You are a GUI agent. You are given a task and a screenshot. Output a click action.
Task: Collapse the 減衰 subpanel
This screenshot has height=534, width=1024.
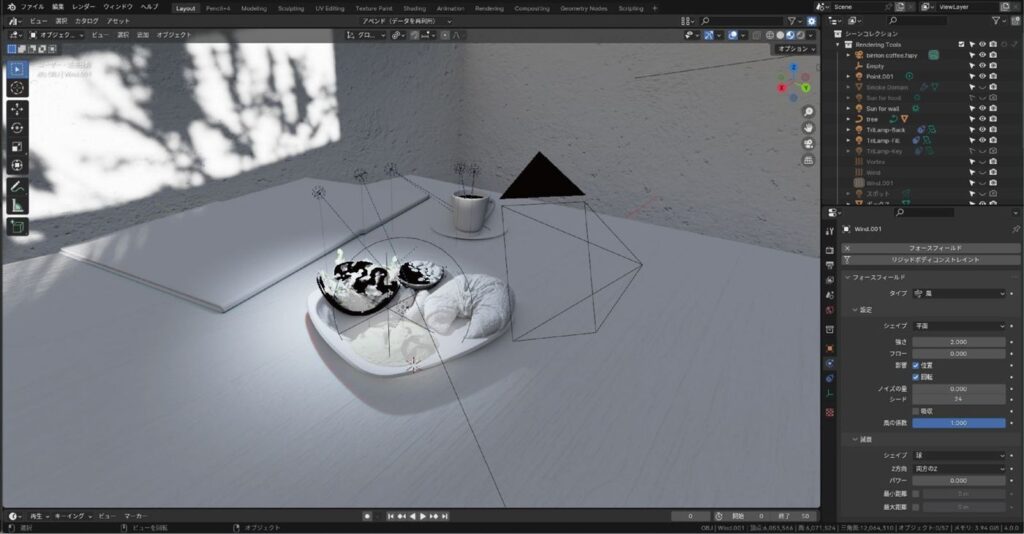[855, 439]
